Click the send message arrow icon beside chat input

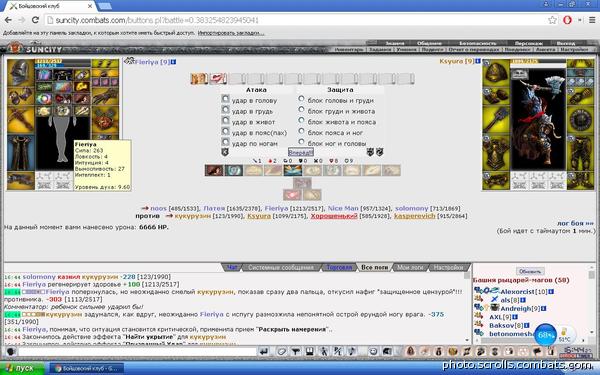tap(264, 351)
